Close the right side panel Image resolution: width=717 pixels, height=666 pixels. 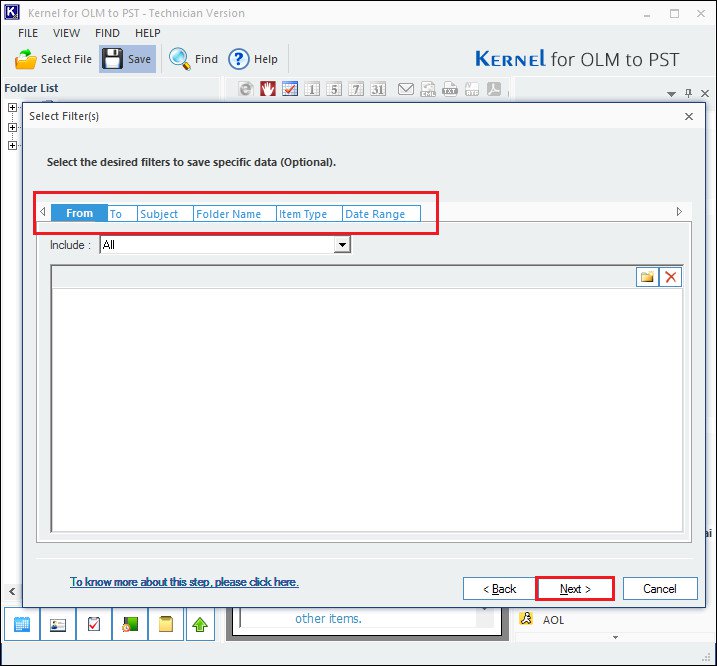coord(705,93)
